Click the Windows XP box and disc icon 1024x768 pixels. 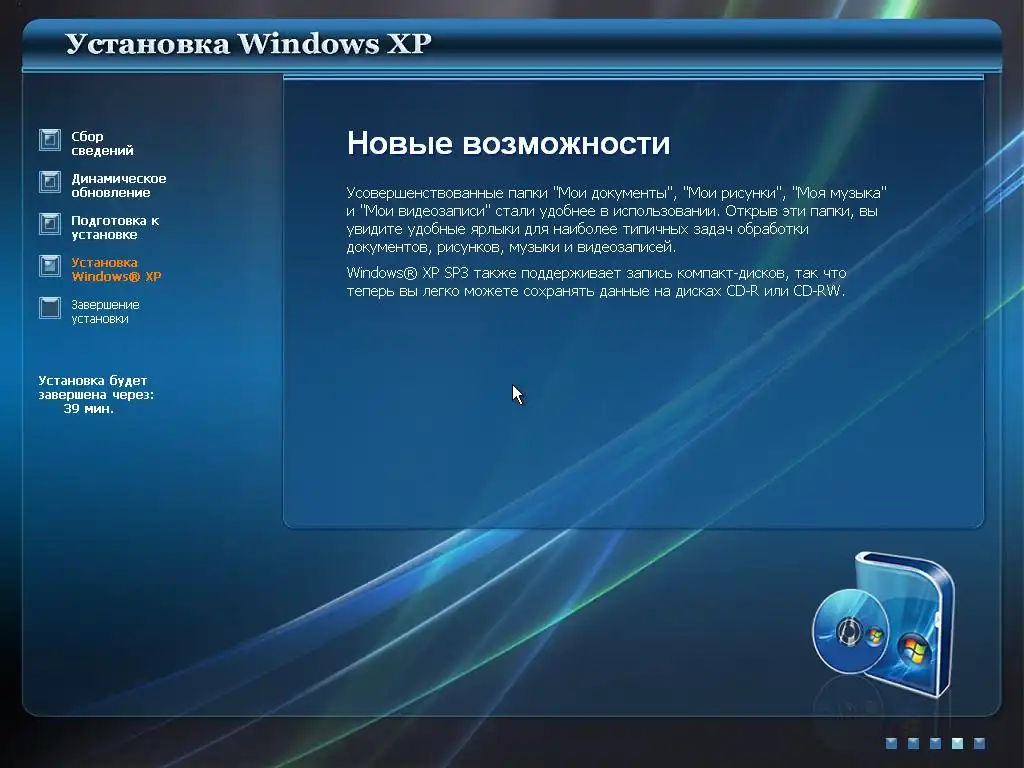(884, 623)
